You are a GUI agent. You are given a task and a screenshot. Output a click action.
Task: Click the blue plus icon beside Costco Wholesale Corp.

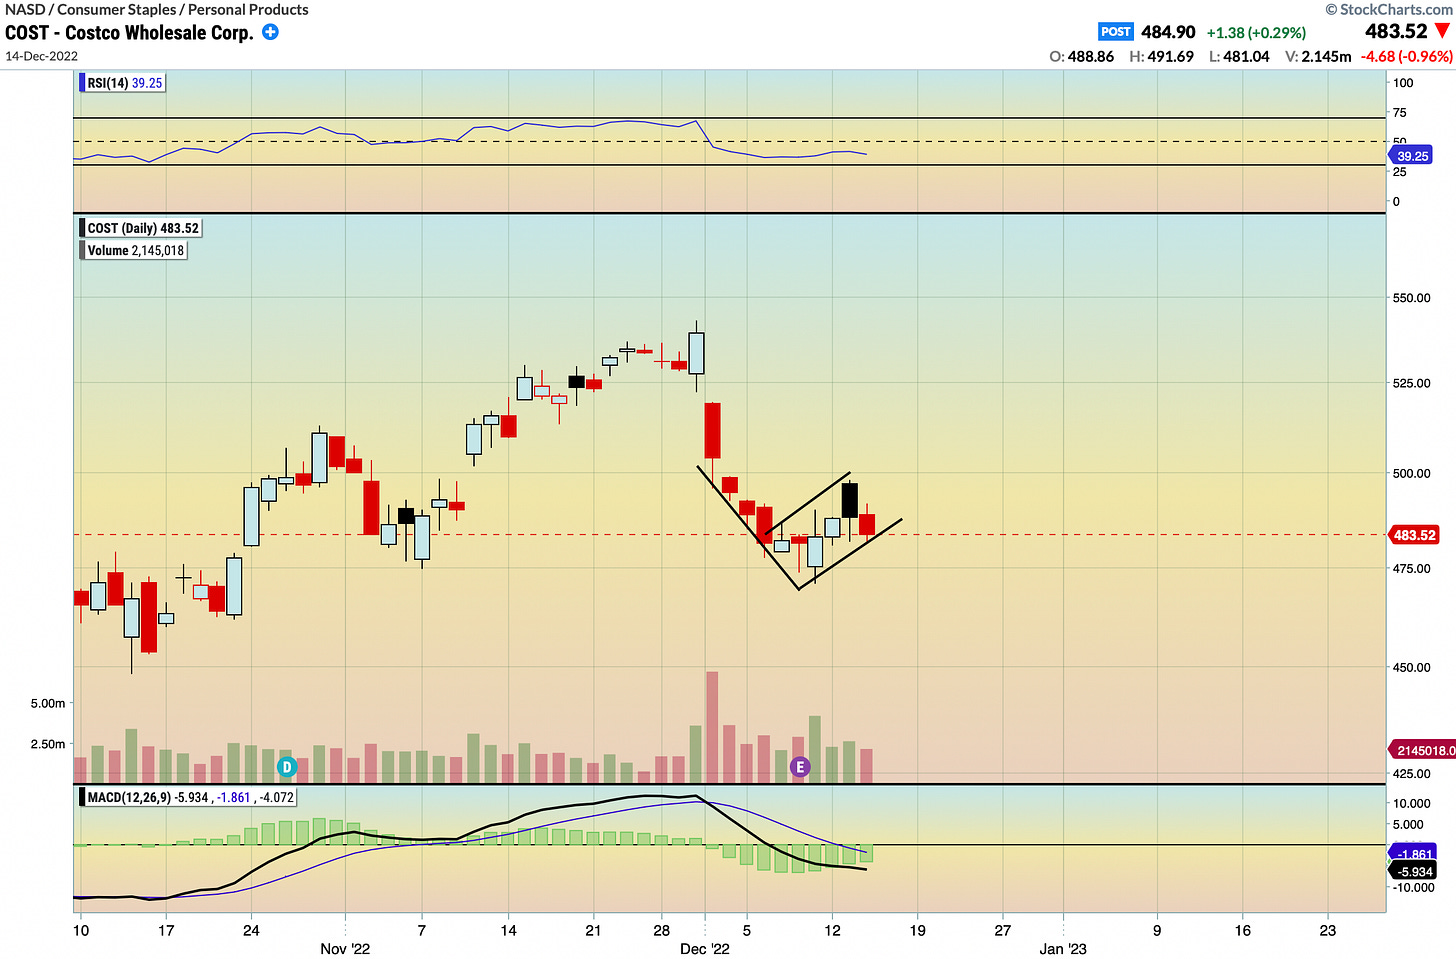(270, 32)
